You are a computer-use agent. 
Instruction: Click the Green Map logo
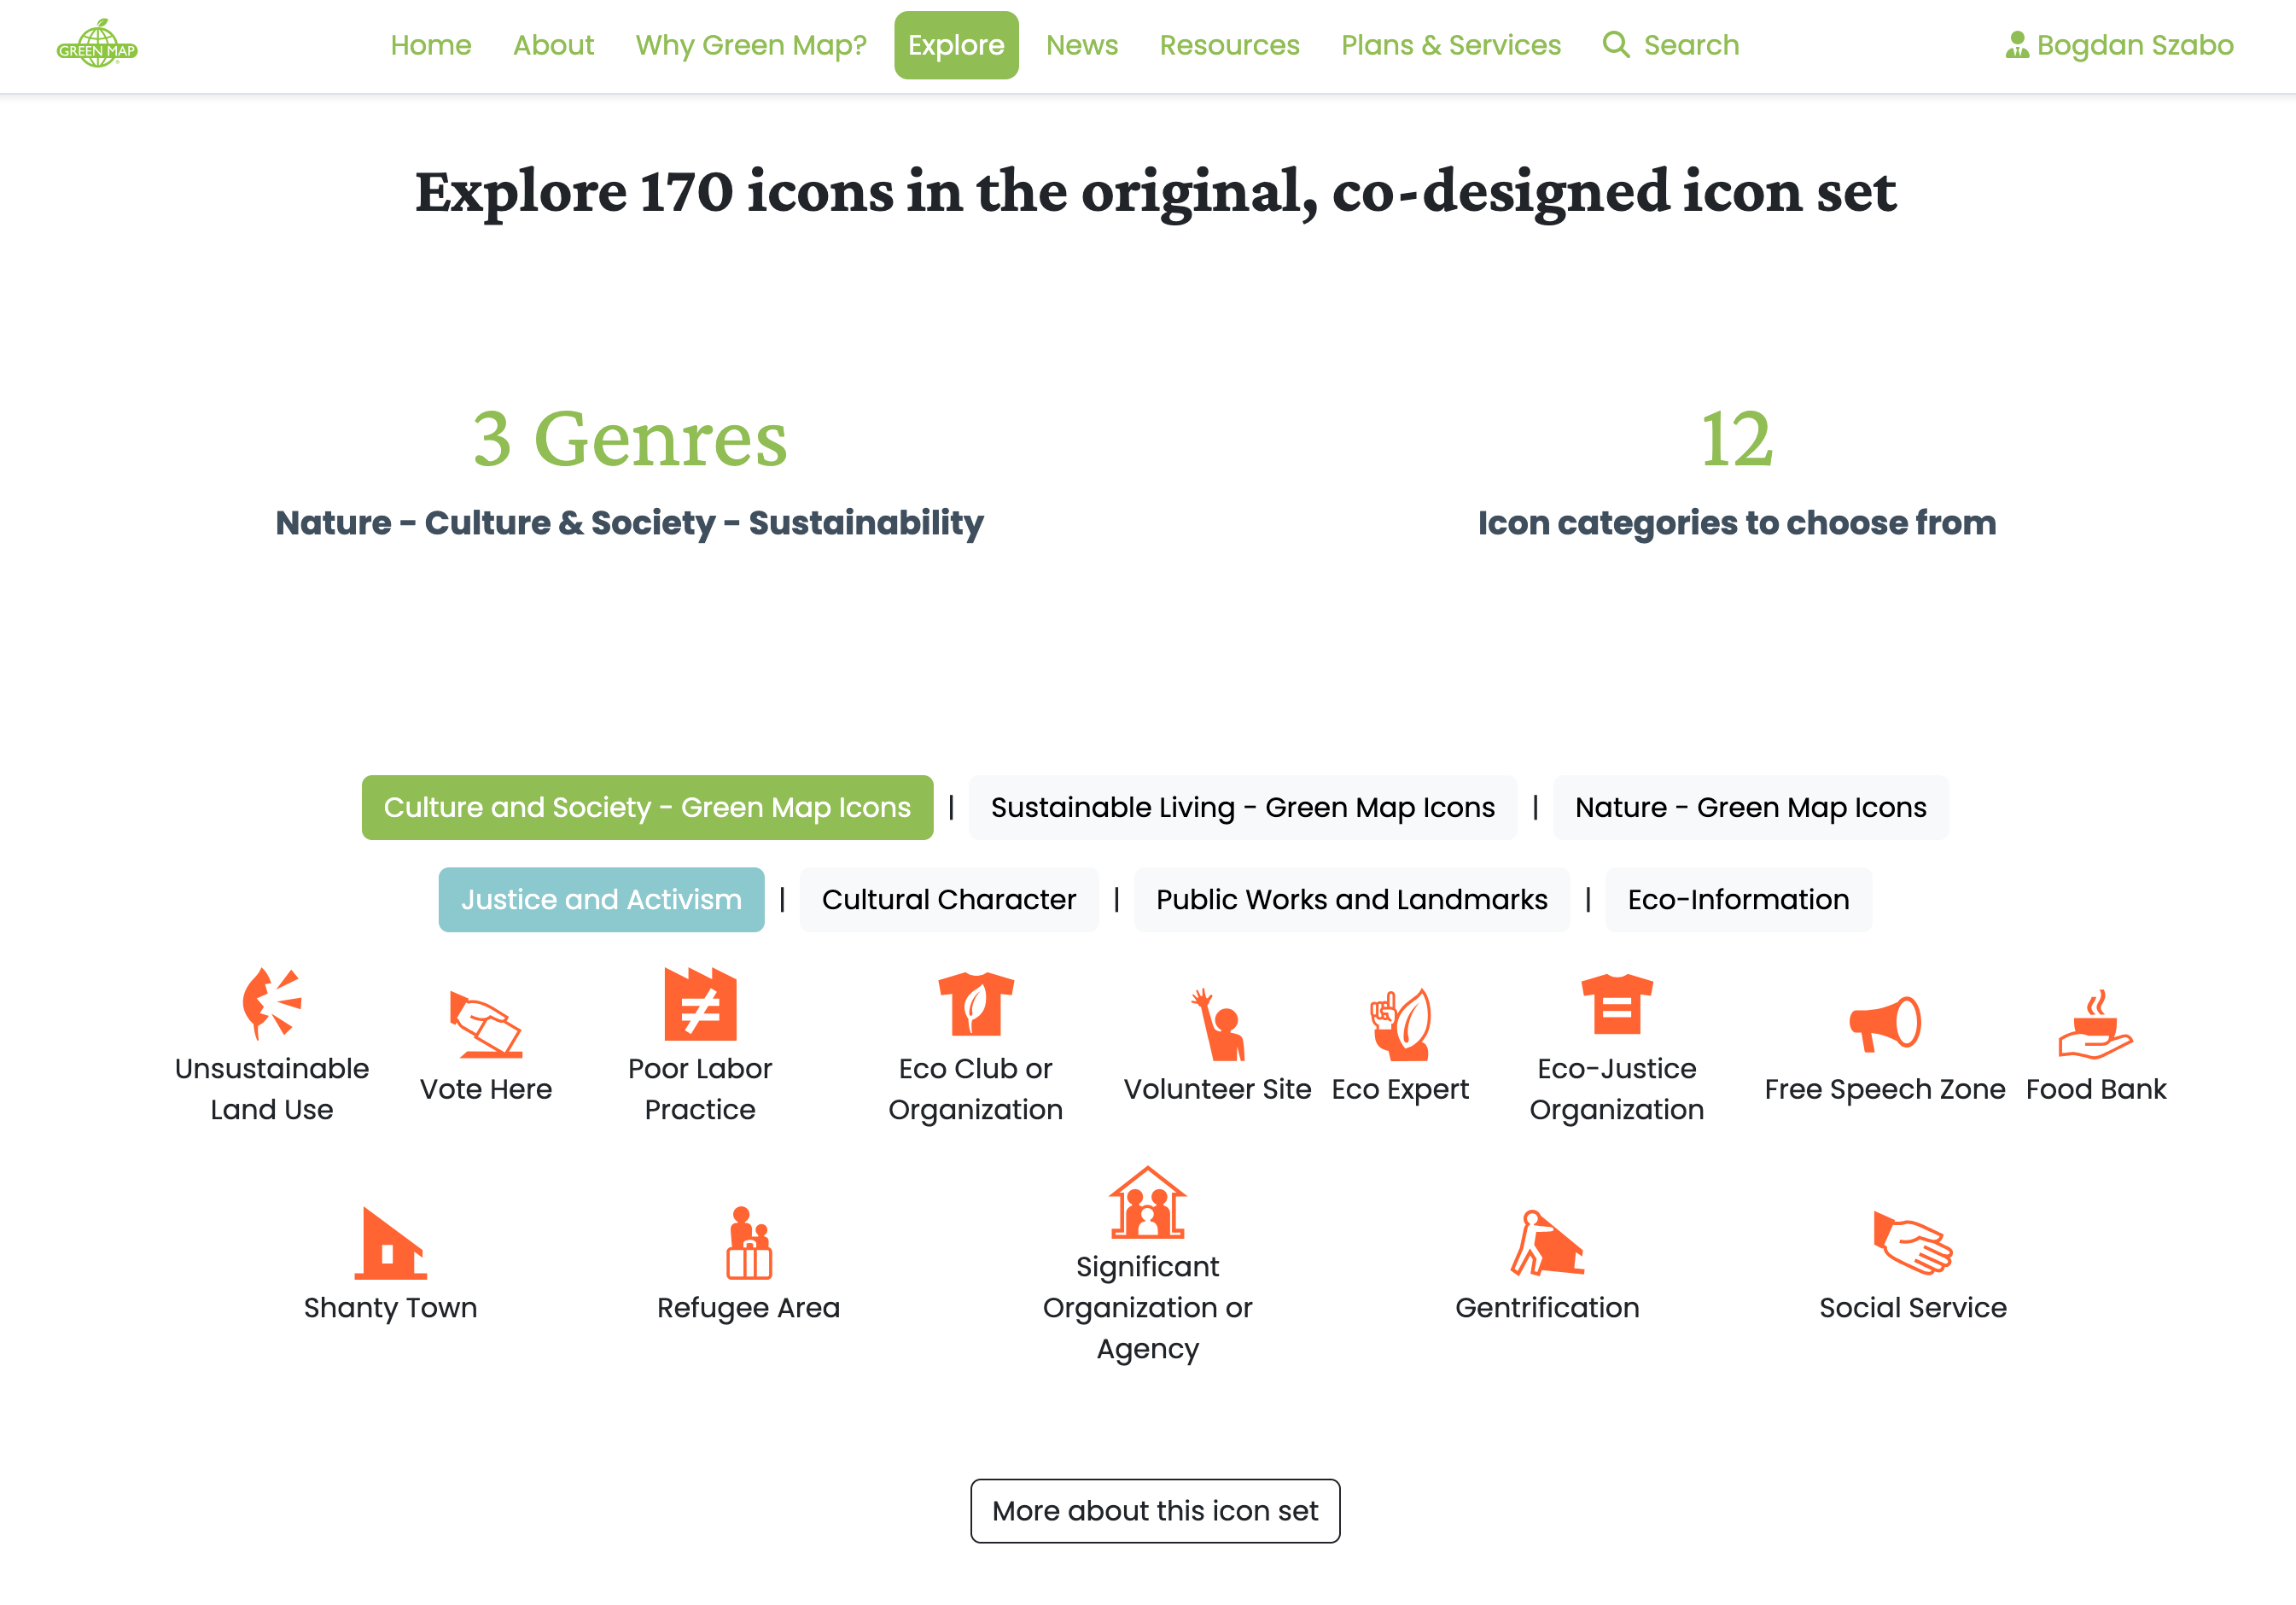[x=97, y=45]
